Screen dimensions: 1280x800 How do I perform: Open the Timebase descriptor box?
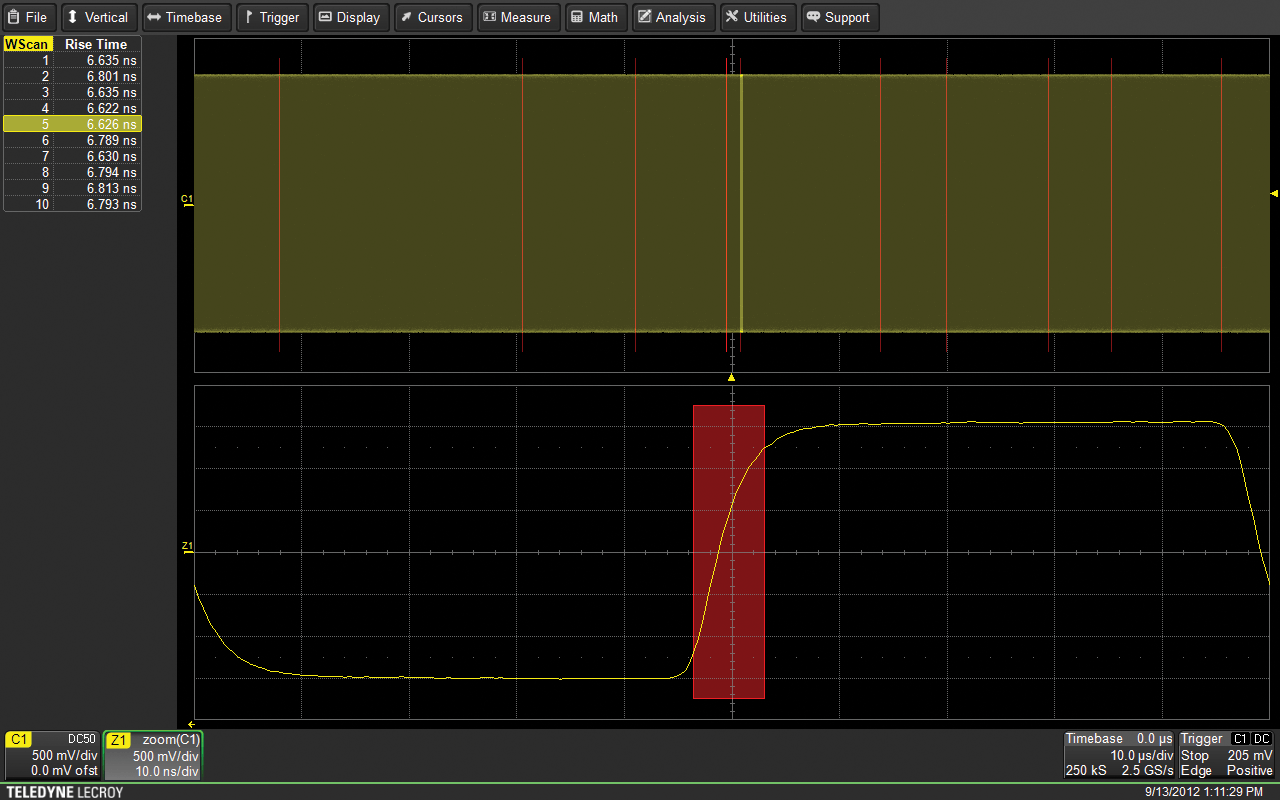click(x=1118, y=755)
